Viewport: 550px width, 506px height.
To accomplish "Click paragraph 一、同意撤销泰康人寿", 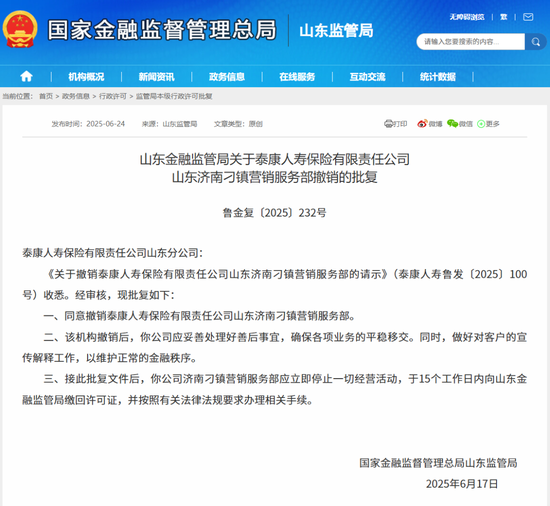I will coord(199,316).
